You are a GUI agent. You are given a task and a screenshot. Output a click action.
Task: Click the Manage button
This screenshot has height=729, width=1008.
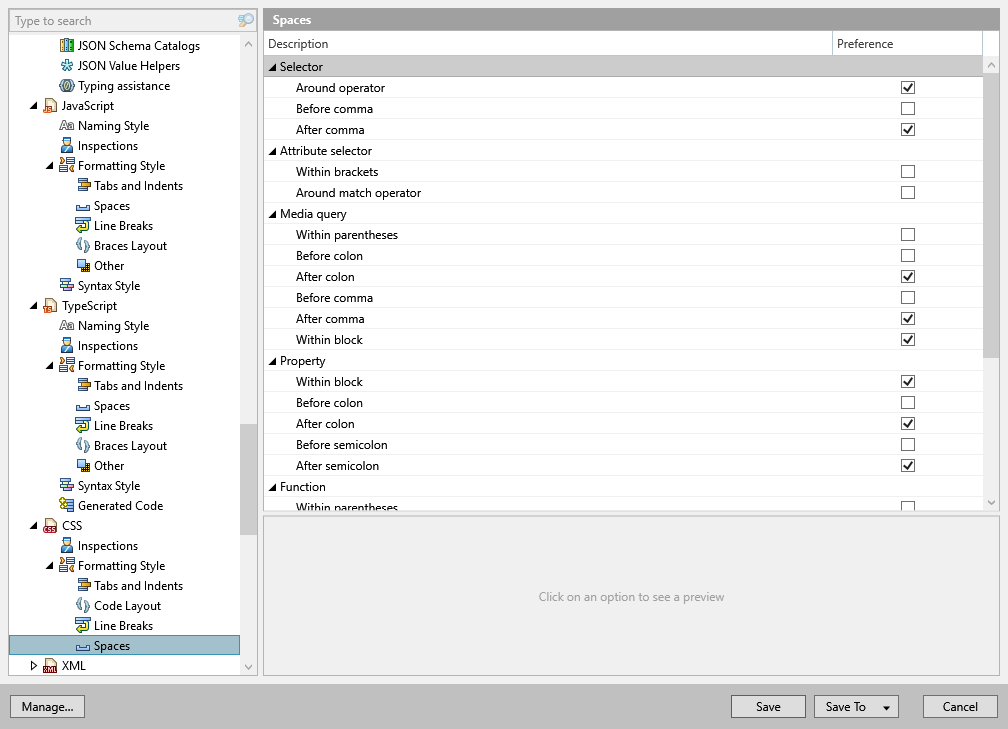(x=47, y=706)
